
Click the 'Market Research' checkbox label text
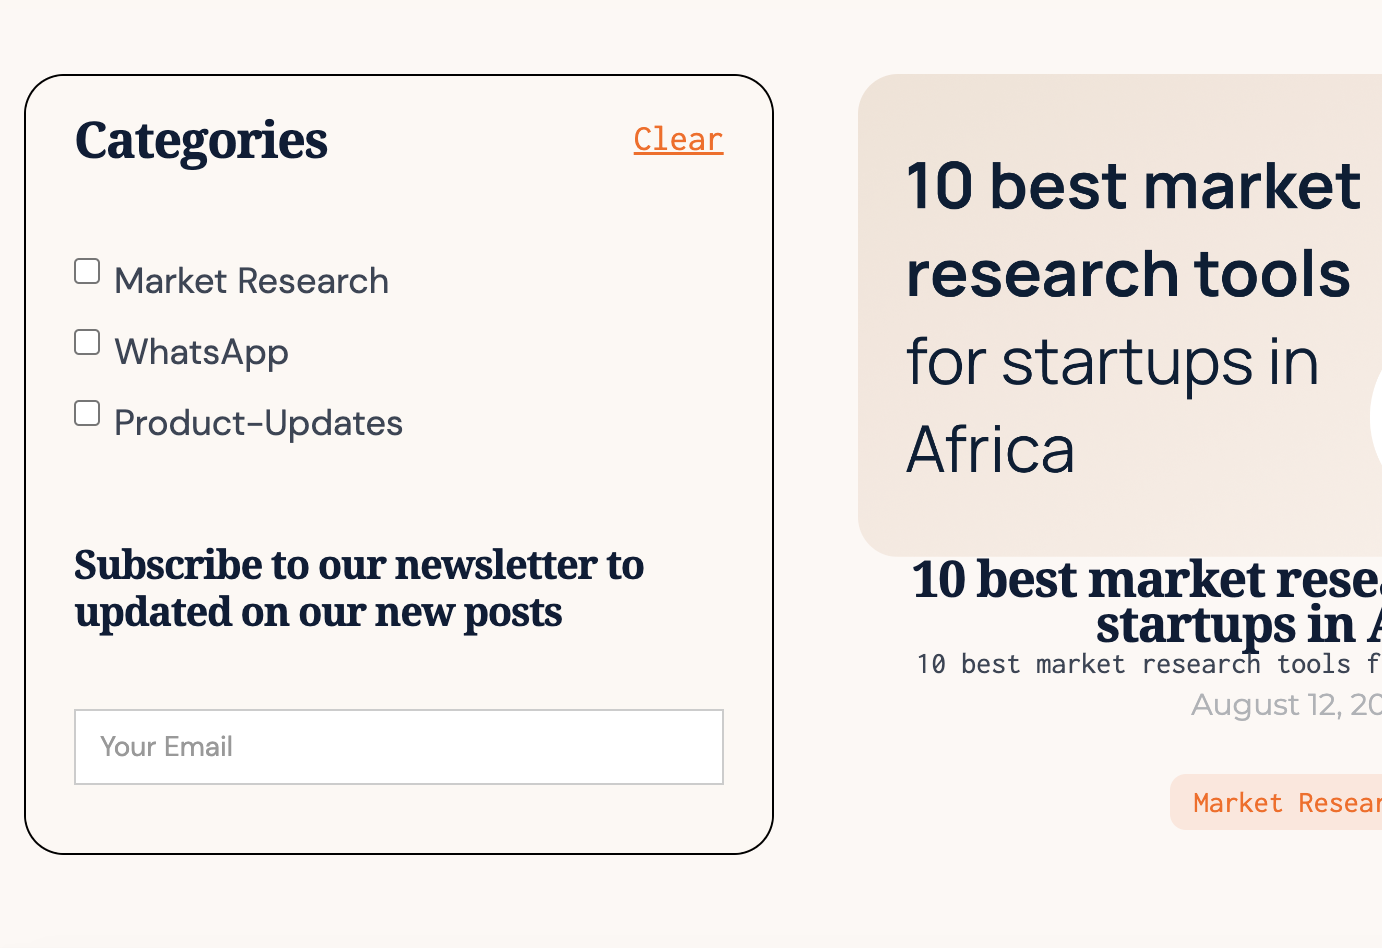(x=251, y=281)
